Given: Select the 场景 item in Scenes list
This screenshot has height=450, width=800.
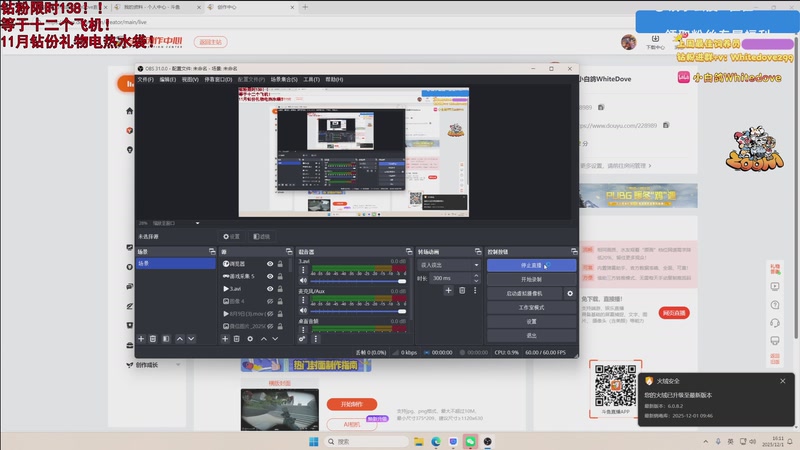Looking at the screenshot, I should [x=176, y=263].
